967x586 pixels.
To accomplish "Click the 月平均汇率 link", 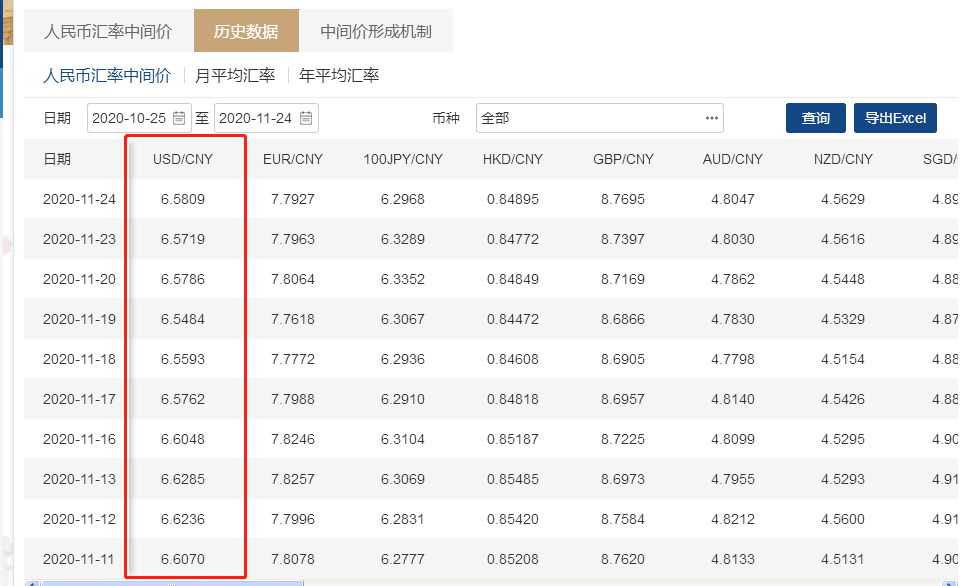I will (235, 75).
